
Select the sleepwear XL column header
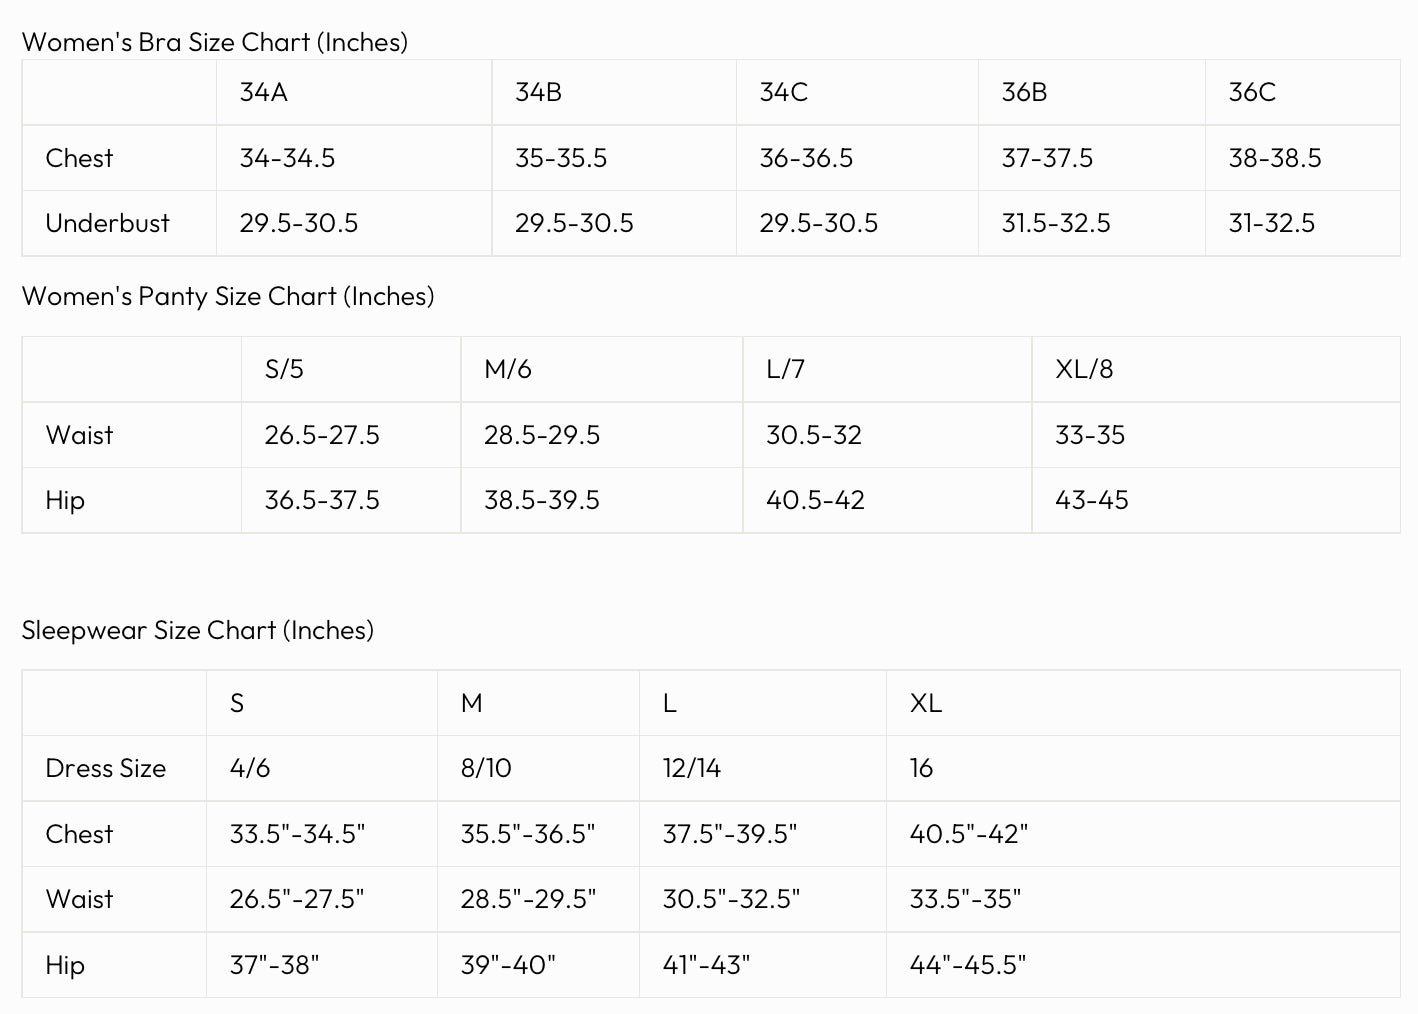(x=926, y=703)
